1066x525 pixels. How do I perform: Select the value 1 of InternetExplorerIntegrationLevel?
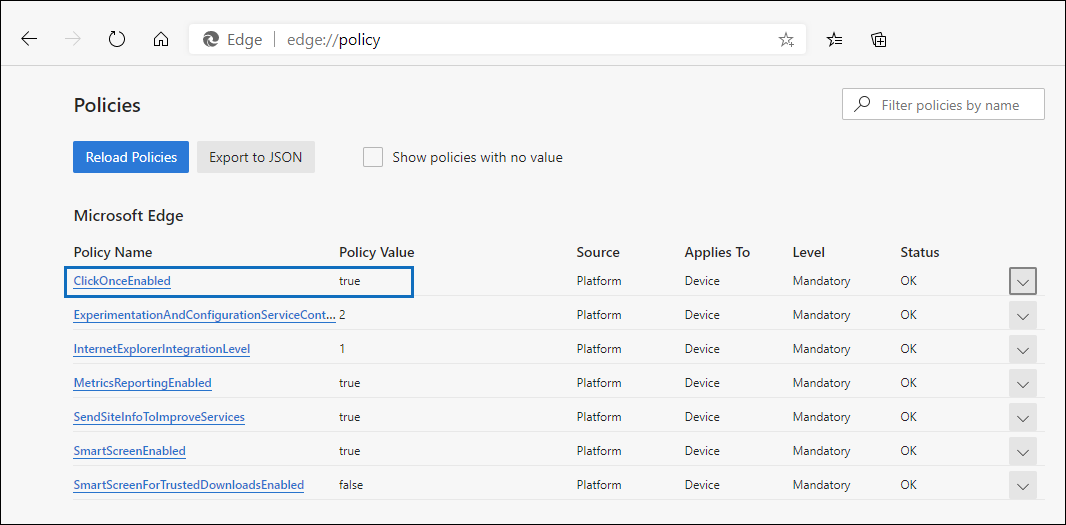point(343,349)
